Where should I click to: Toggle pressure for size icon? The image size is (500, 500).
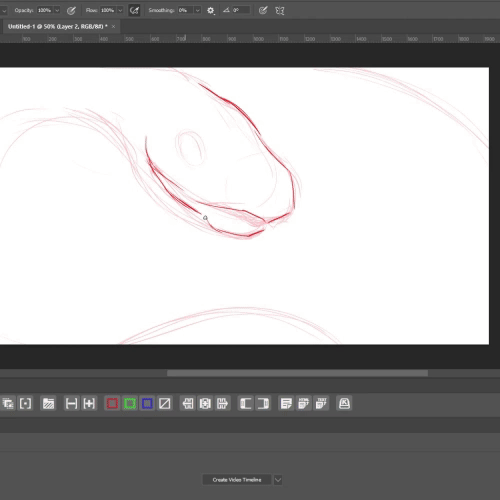click(263, 11)
